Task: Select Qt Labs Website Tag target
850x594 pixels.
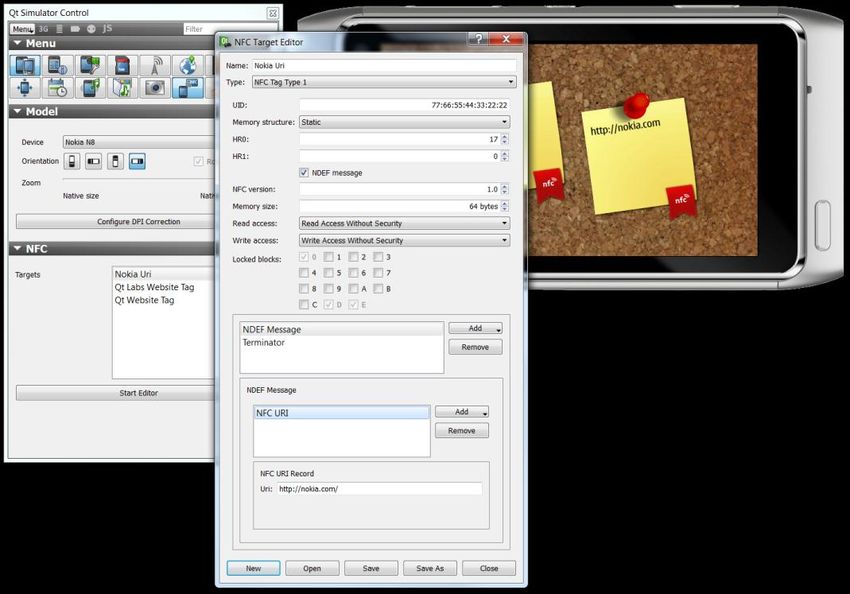Action: pyautogui.click(x=164, y=287)
